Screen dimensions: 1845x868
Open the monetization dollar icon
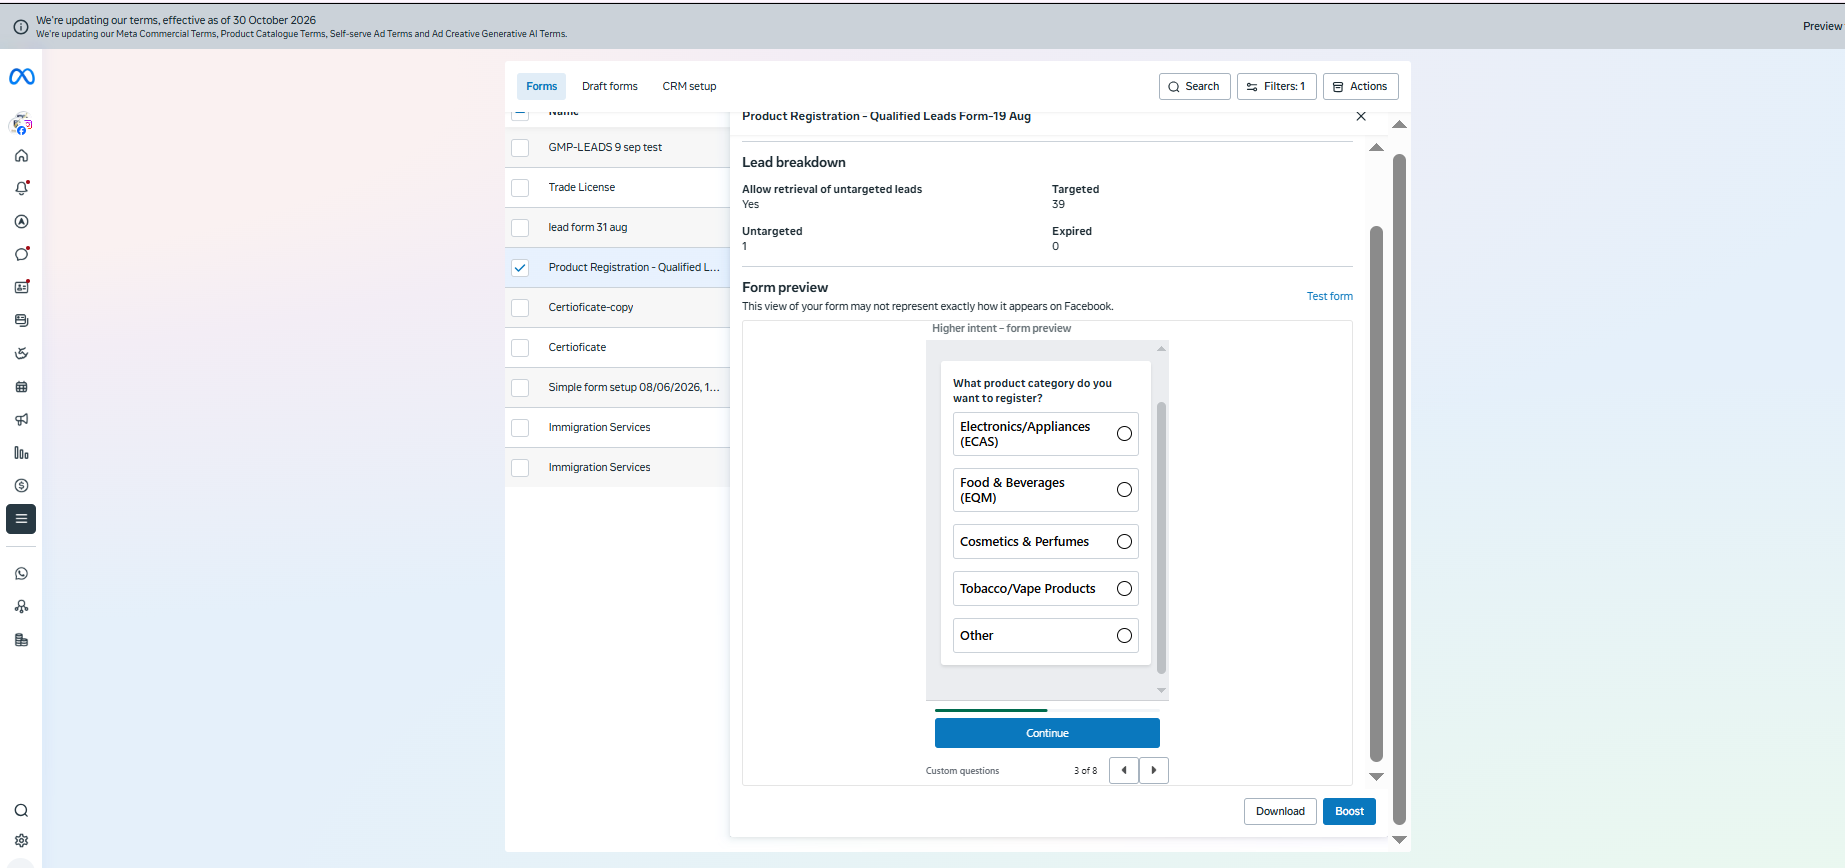(x=21, y=486)
